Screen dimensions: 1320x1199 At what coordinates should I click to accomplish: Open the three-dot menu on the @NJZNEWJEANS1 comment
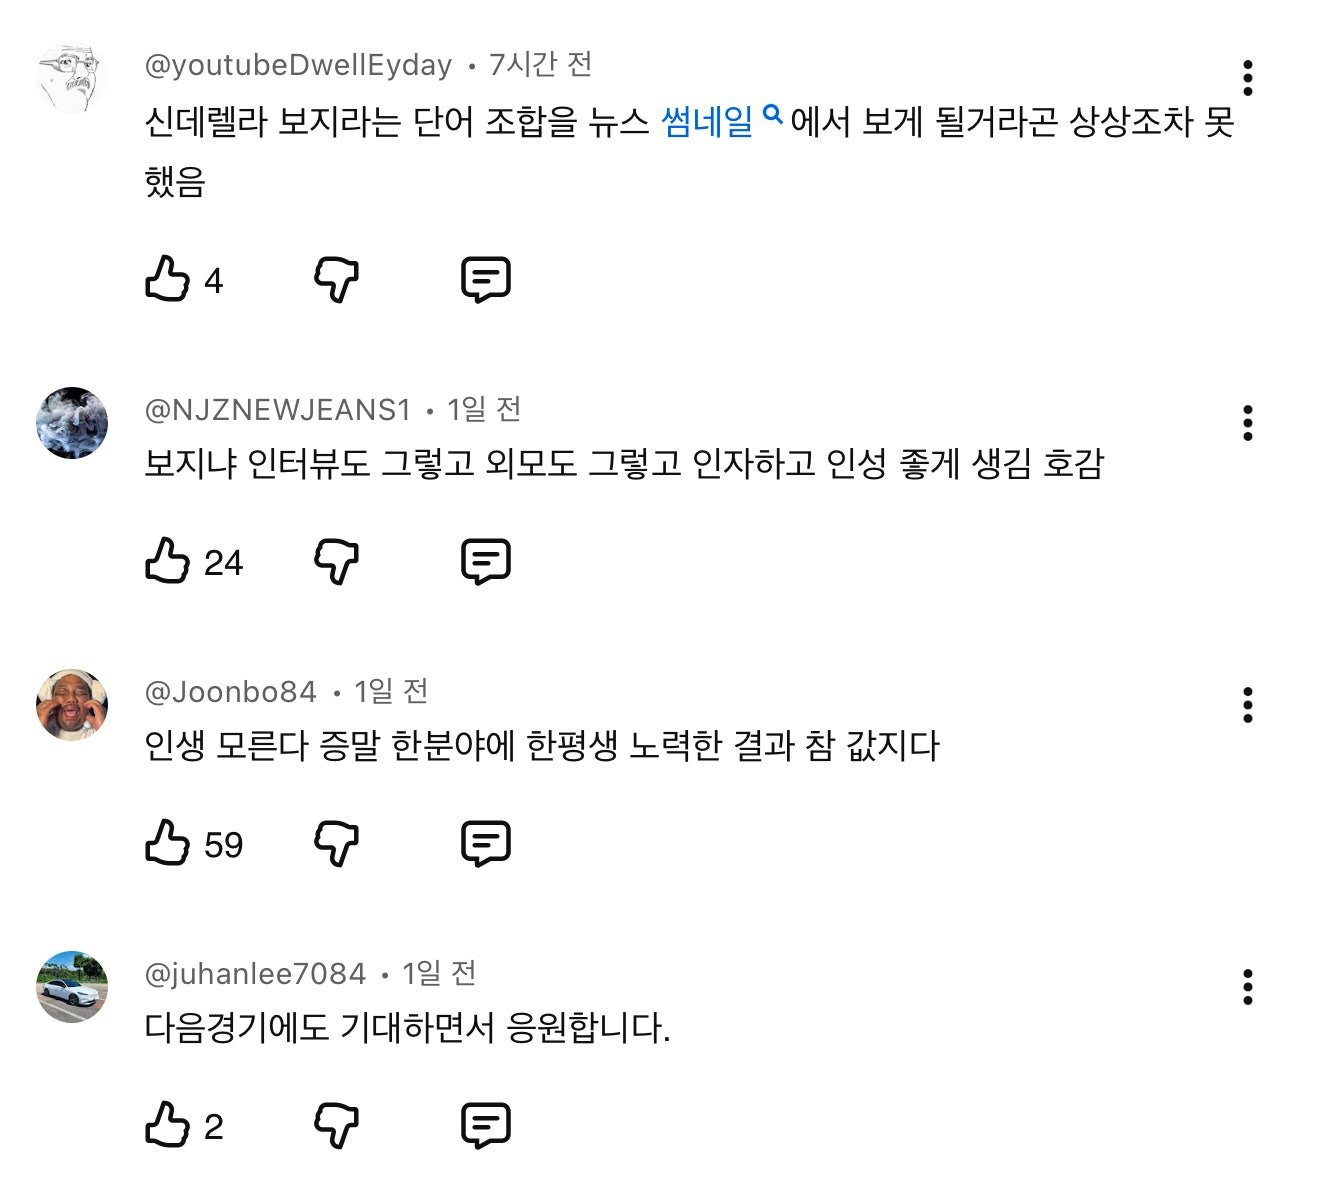pos(1247,423)
